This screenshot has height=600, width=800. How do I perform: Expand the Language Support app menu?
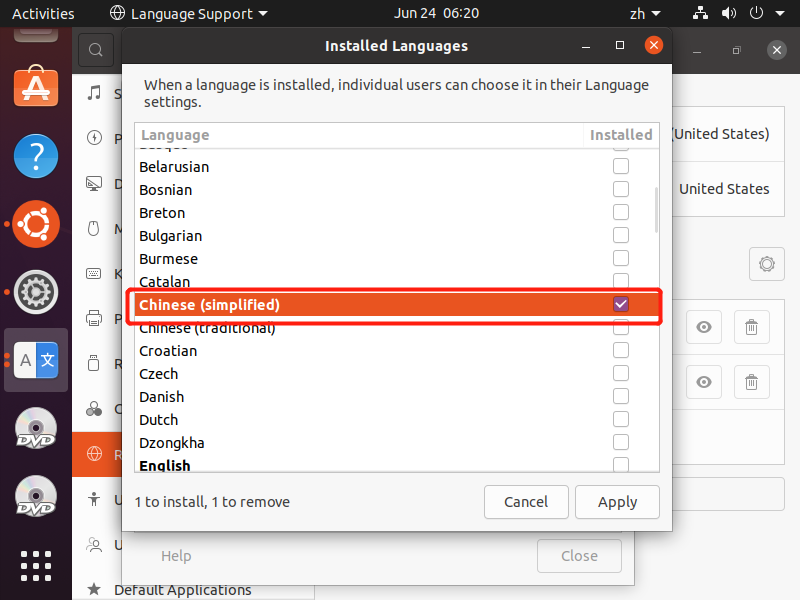click(x=188, y=14)
